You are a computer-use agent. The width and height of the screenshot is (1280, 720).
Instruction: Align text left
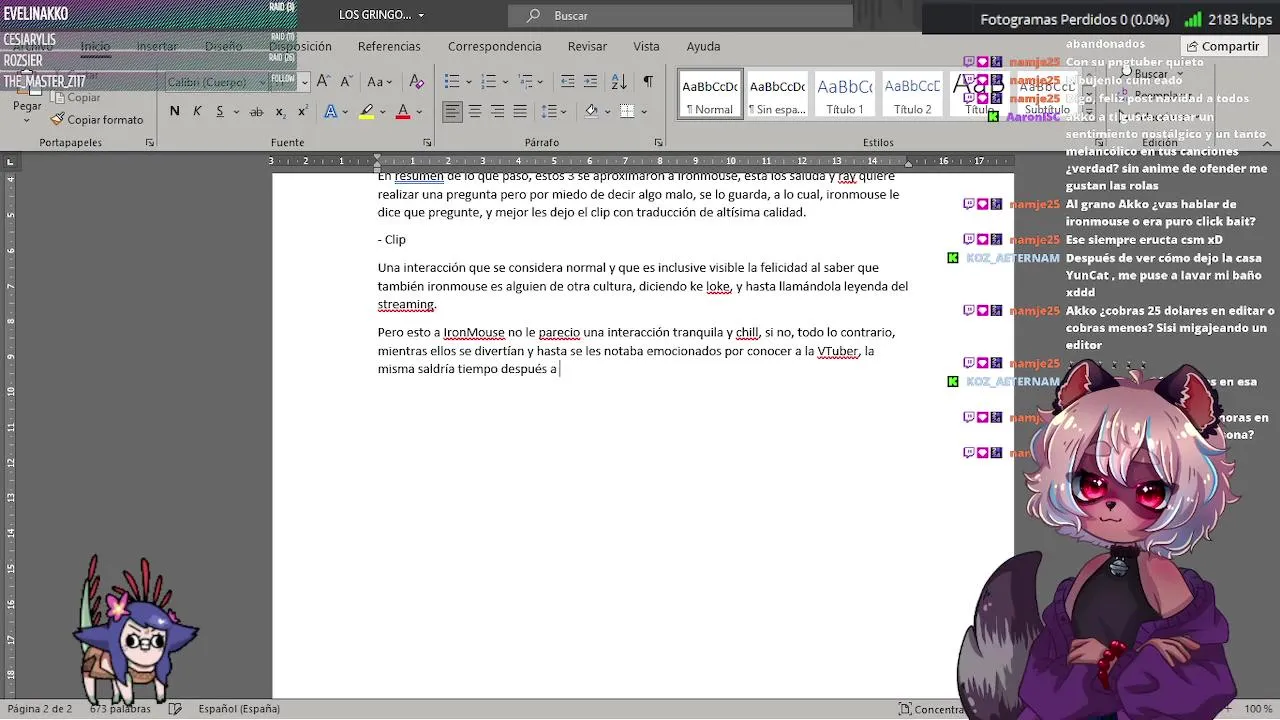pyautogui.click(x=453, y=111)
